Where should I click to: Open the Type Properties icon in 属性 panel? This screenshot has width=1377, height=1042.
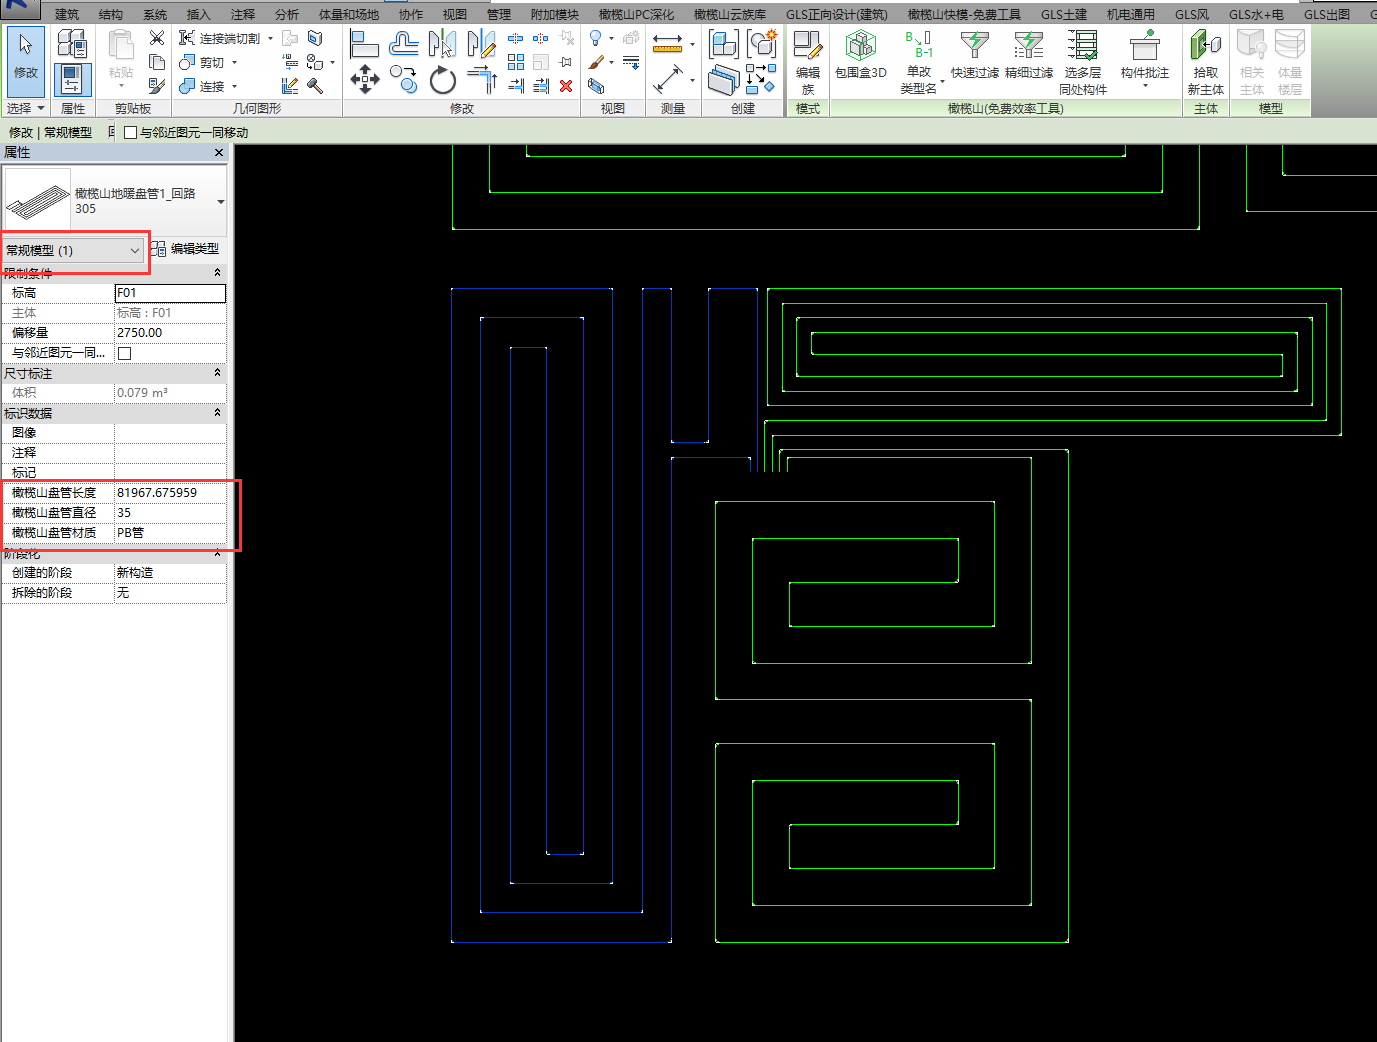pyautogui.click(x=71, y=43)
